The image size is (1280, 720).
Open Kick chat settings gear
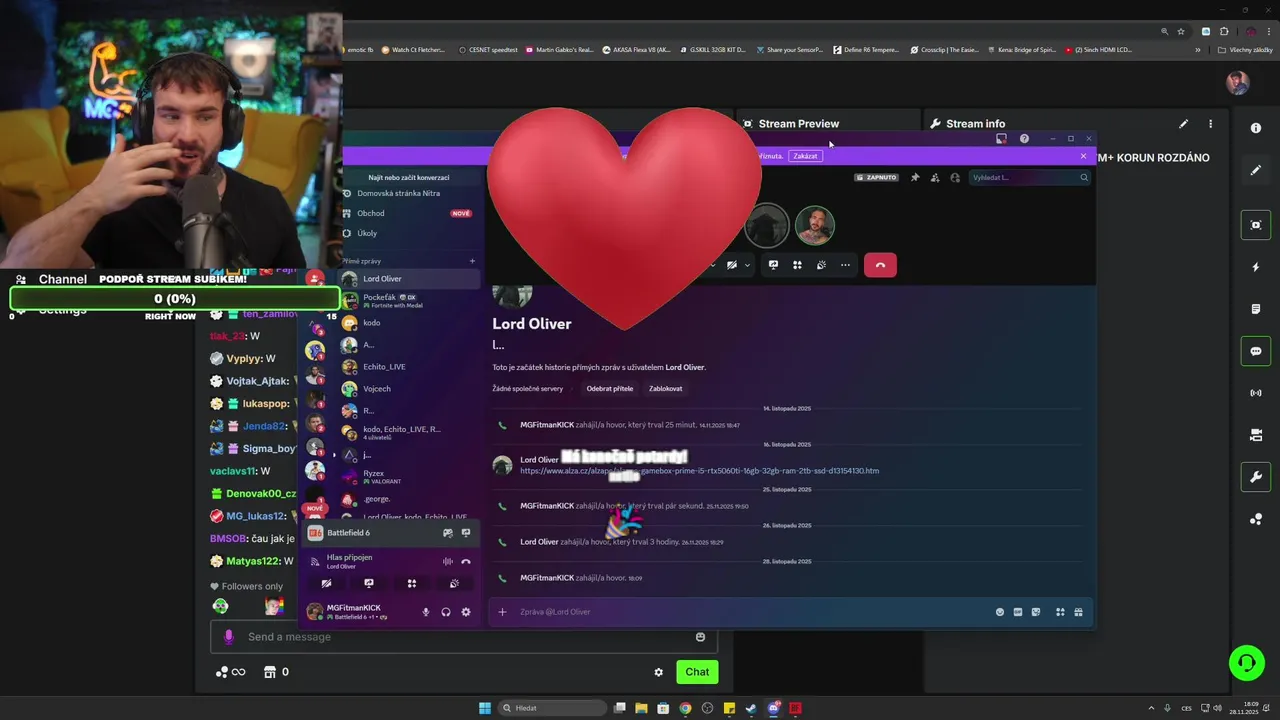[x=658, y=672]
